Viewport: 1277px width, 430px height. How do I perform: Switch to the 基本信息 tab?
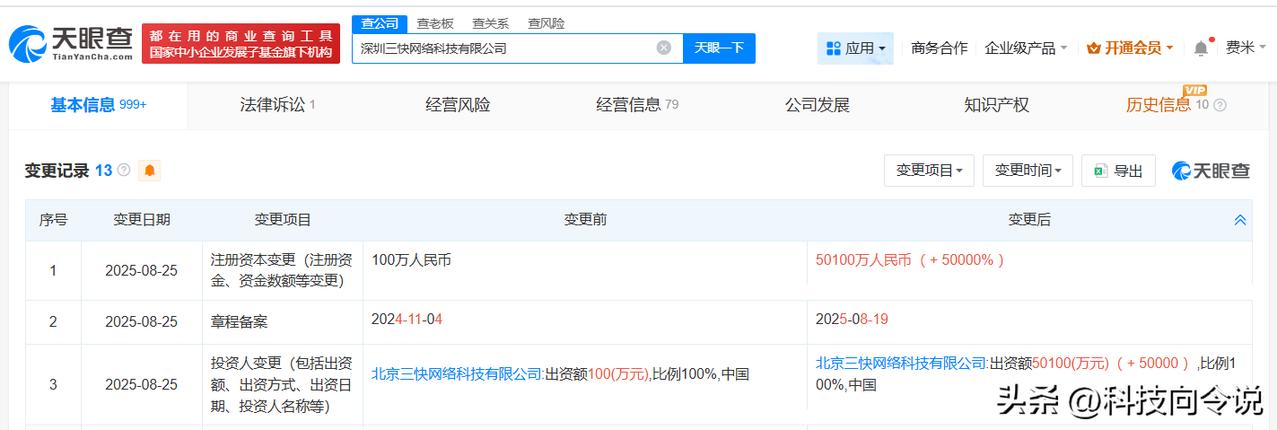pyautogui.click(x=99, y=105)
